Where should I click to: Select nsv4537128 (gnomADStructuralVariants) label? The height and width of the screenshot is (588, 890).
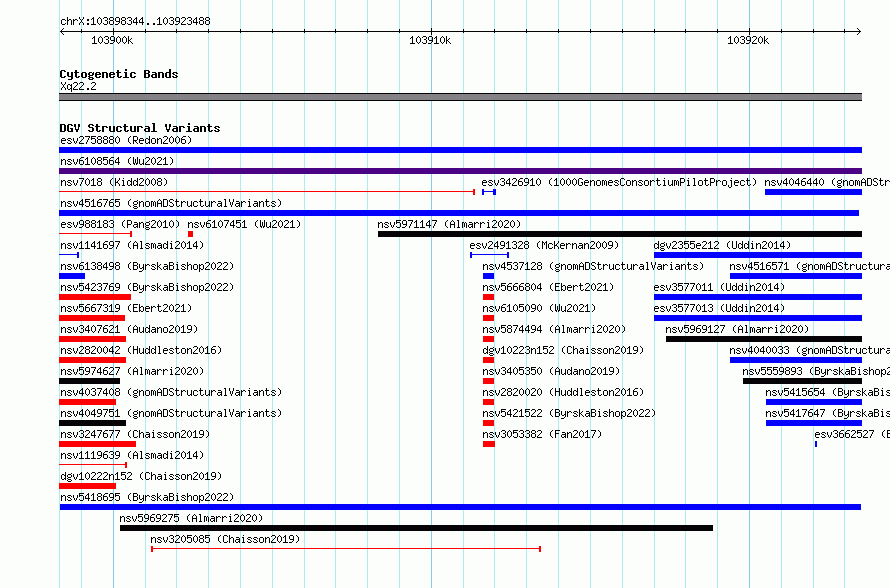pos(593,266)
